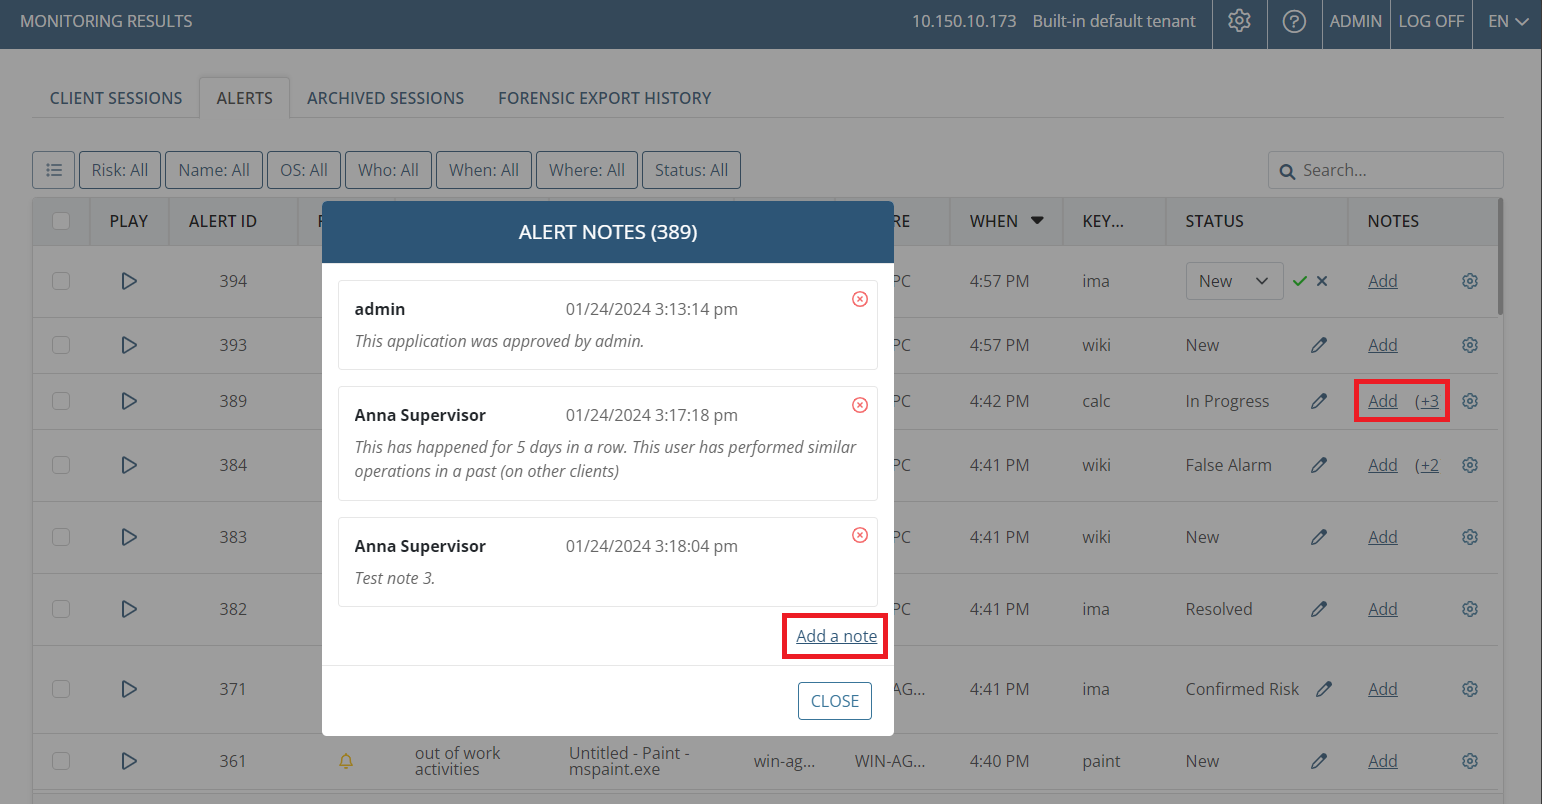
Task: Edit the status of alert 393
Action: 1318,345
